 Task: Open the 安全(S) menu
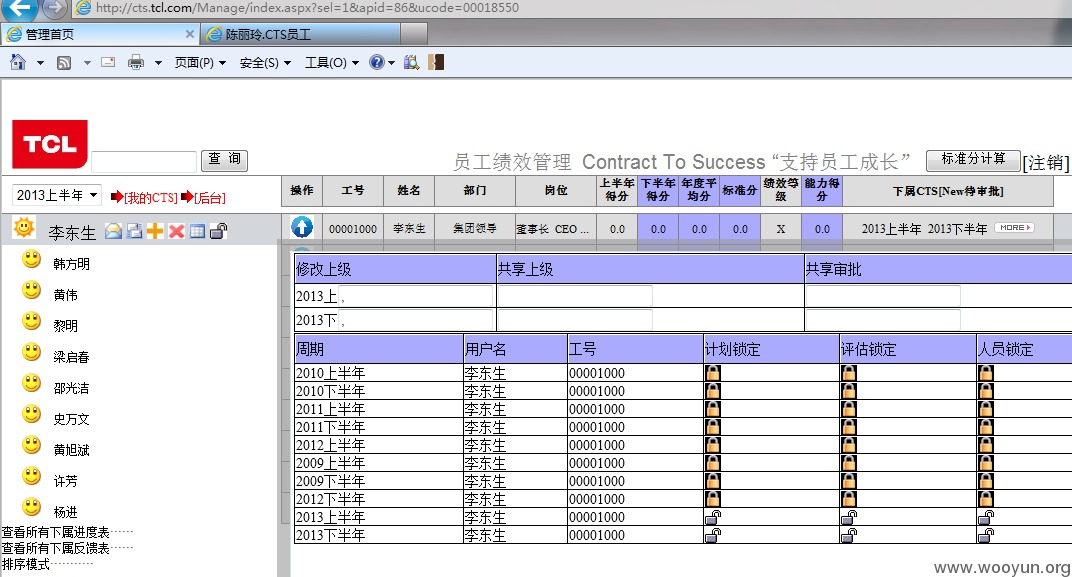[265, 63]
